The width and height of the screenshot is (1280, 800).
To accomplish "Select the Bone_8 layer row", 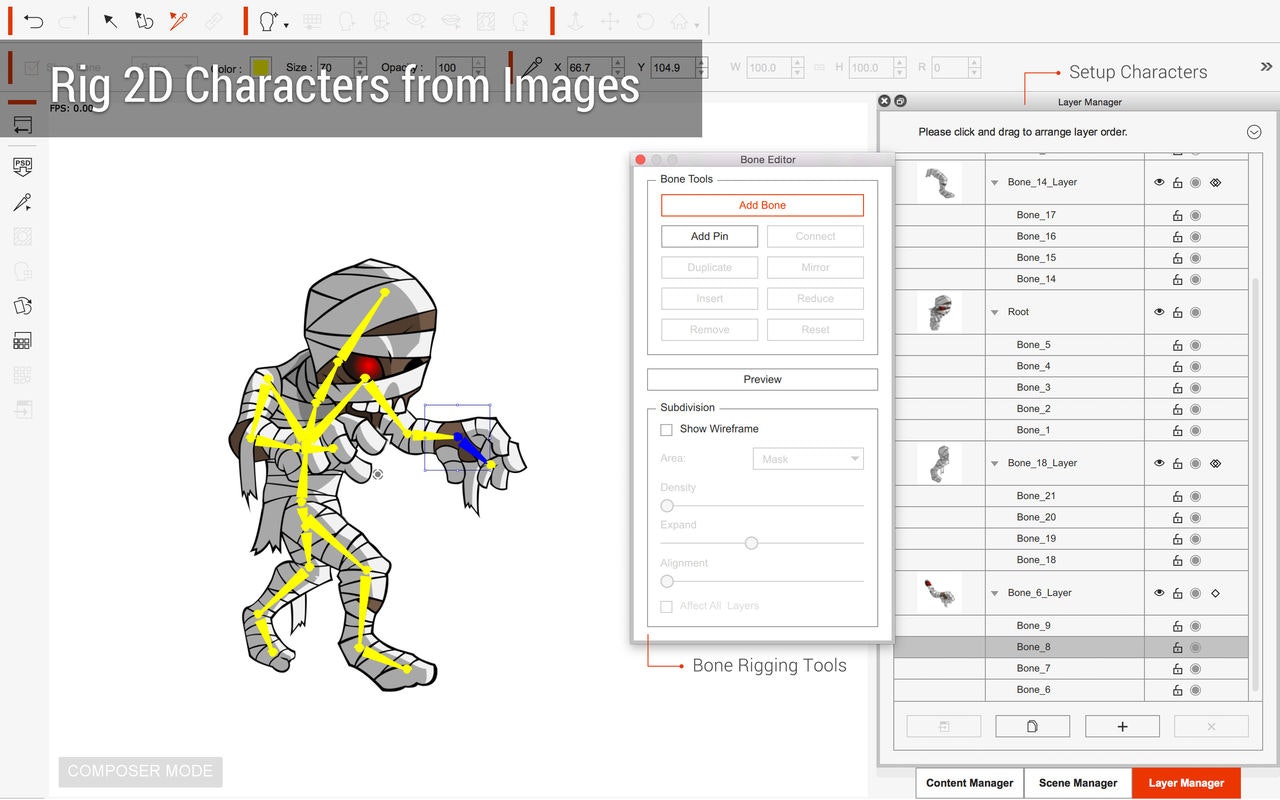I will point(1032,646).
